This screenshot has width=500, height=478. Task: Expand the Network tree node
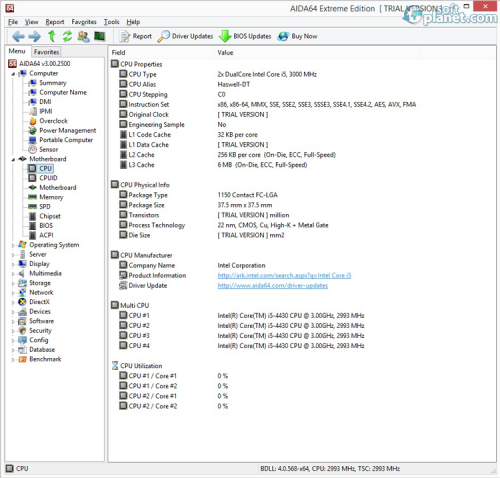tap(13, 293)
